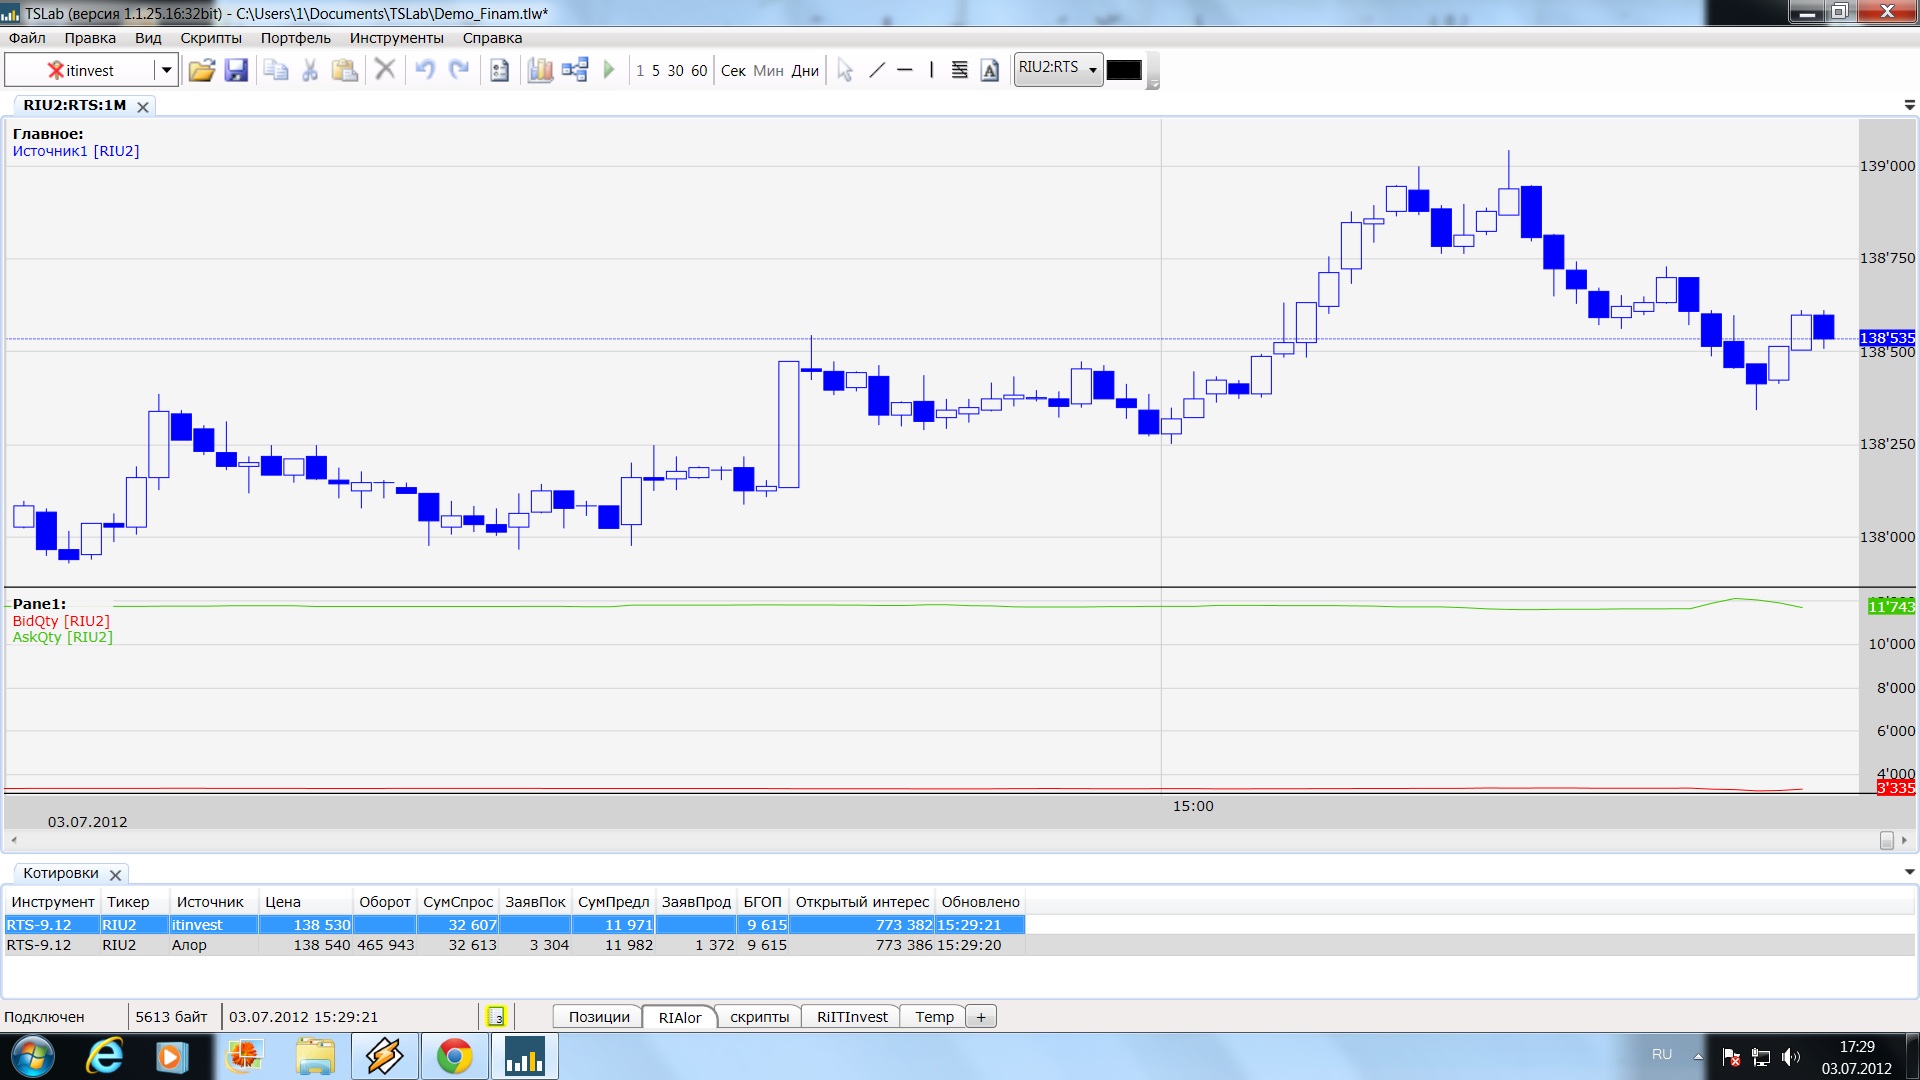Select the text annotation tool

pyautogui.click(x=989, y=70)
